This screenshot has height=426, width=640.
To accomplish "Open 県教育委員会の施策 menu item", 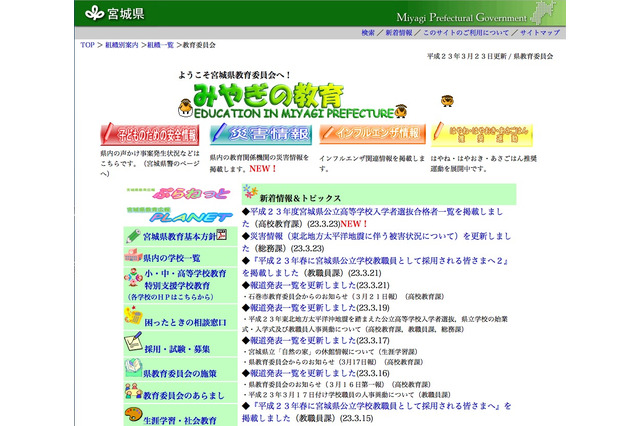I will (x=180, y=374).
